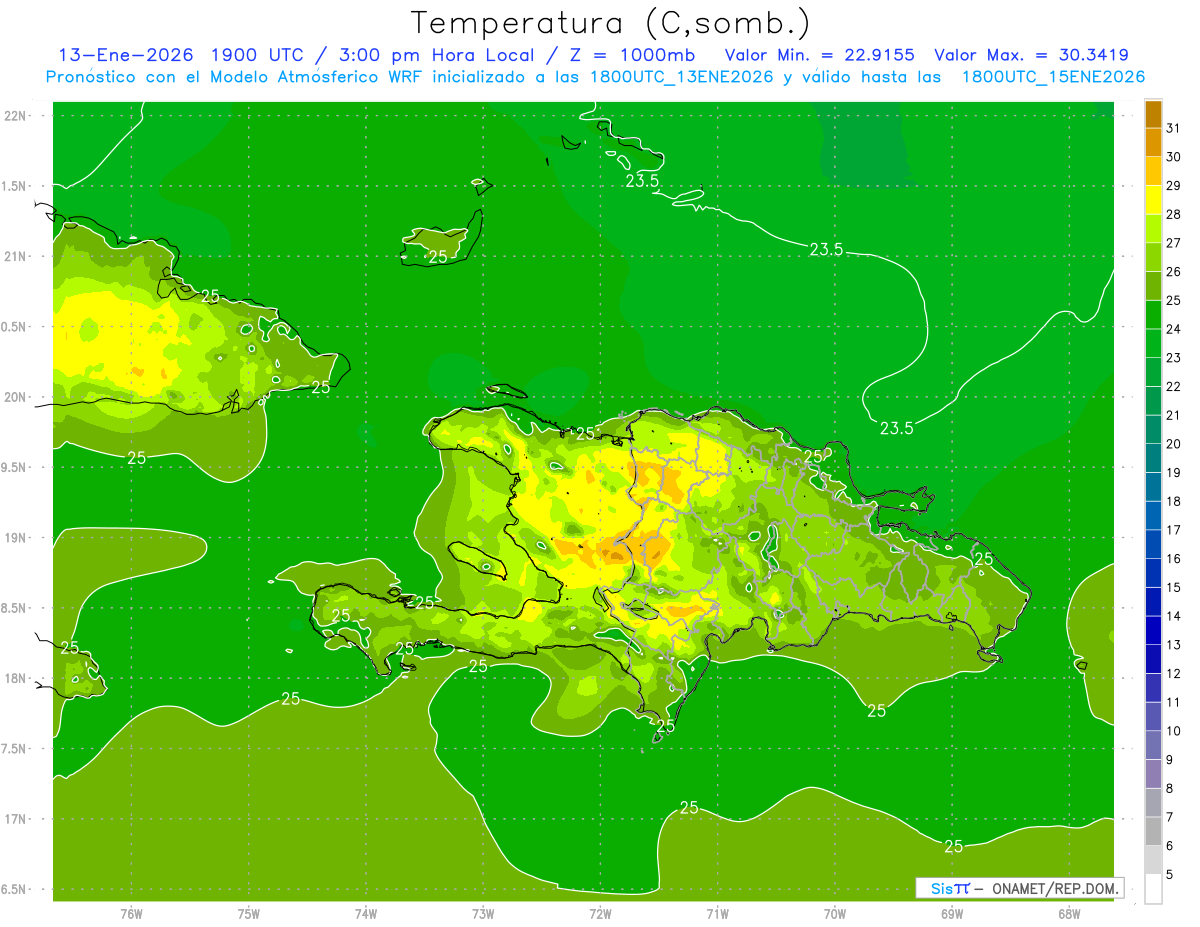
Task: Click the '68W' longitude axis label
Action: [x=1069, y=913]
